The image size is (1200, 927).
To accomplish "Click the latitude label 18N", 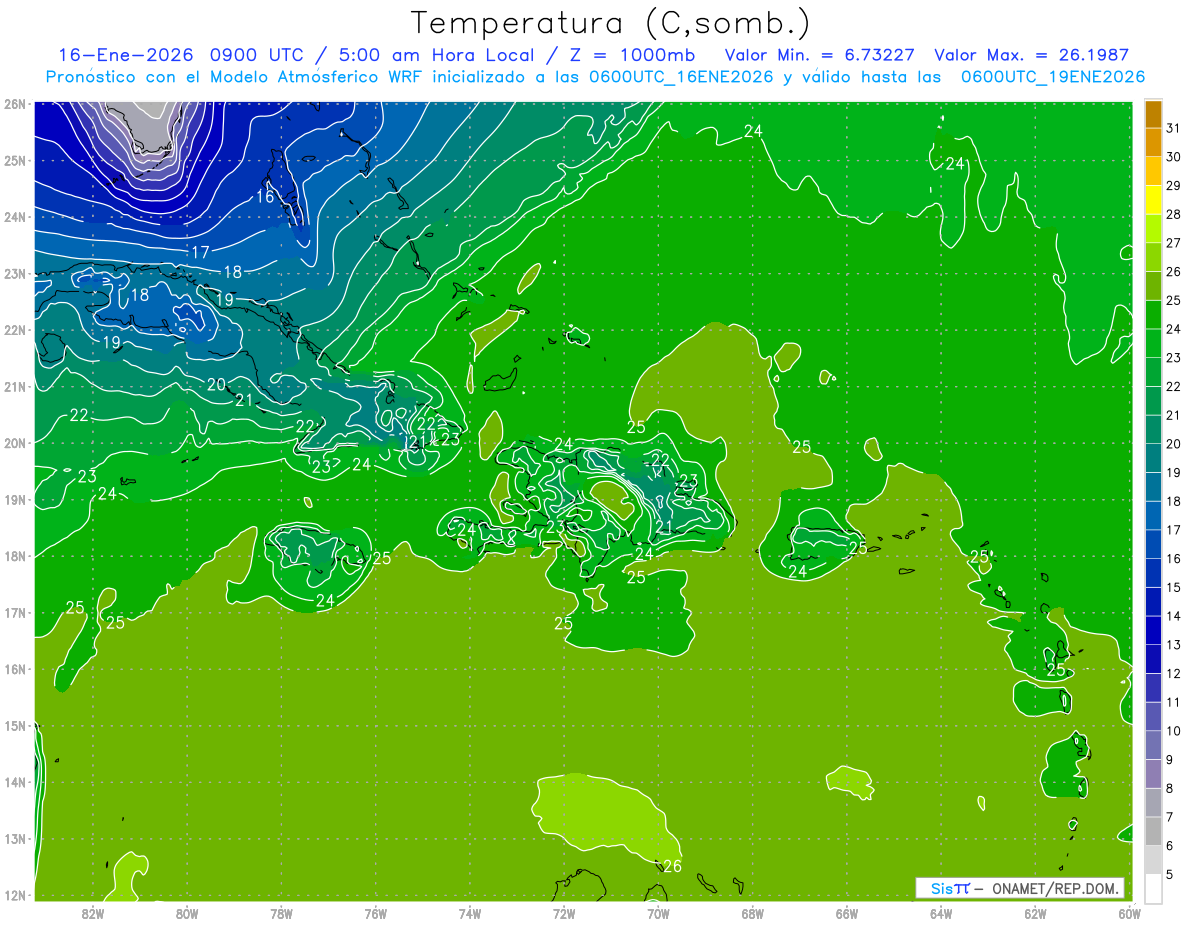I will 15,556.
